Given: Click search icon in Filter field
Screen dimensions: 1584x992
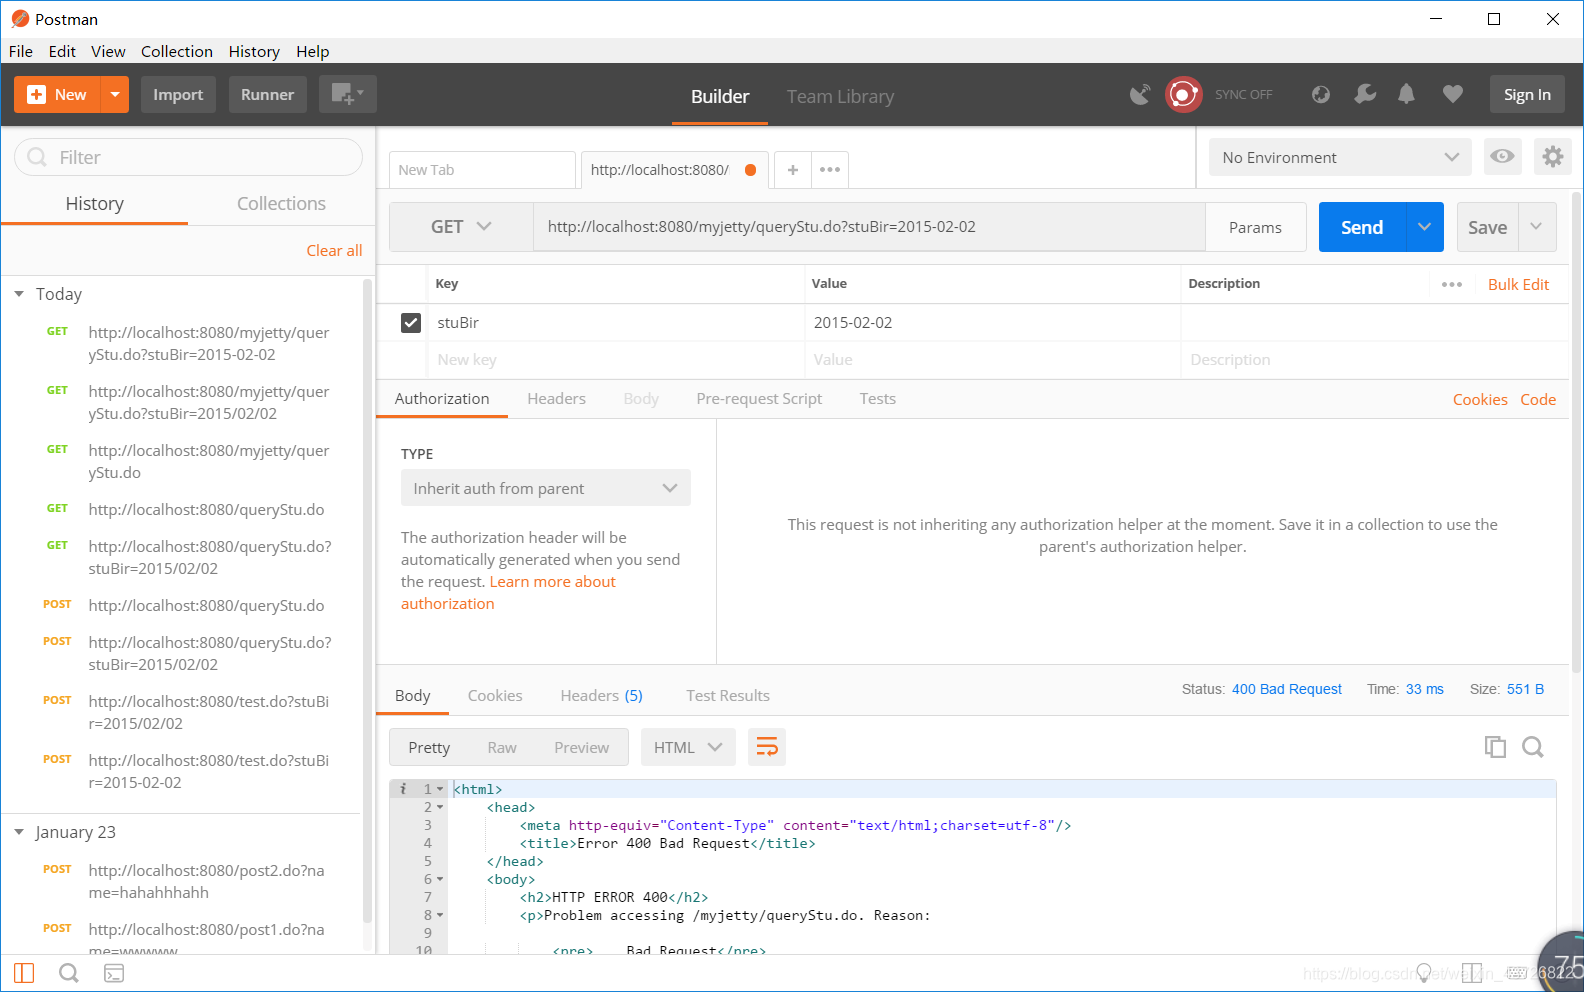Looking at the screenshot, I should click(37, 157).
